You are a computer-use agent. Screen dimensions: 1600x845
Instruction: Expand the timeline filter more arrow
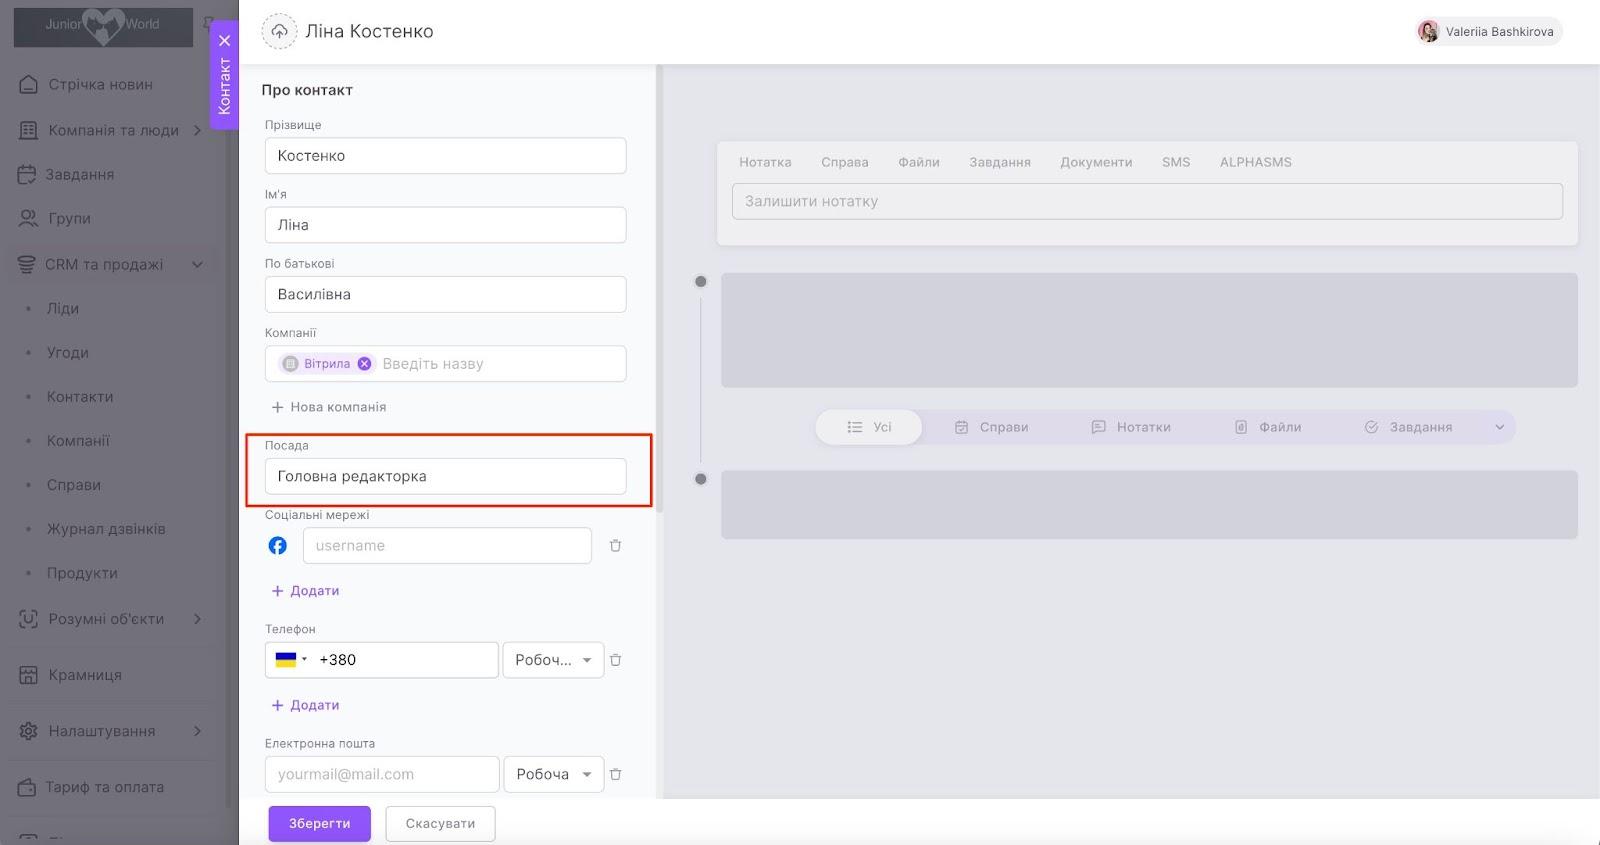click(x=1499, y=427)
